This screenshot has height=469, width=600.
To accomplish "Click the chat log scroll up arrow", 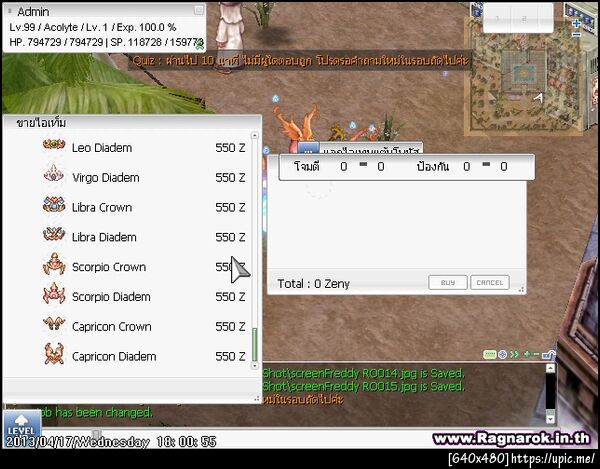I will tap(550, 368).
